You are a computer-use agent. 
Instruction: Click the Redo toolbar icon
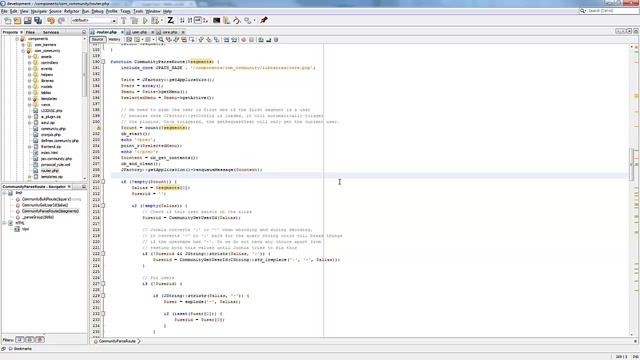coord(61,20)
